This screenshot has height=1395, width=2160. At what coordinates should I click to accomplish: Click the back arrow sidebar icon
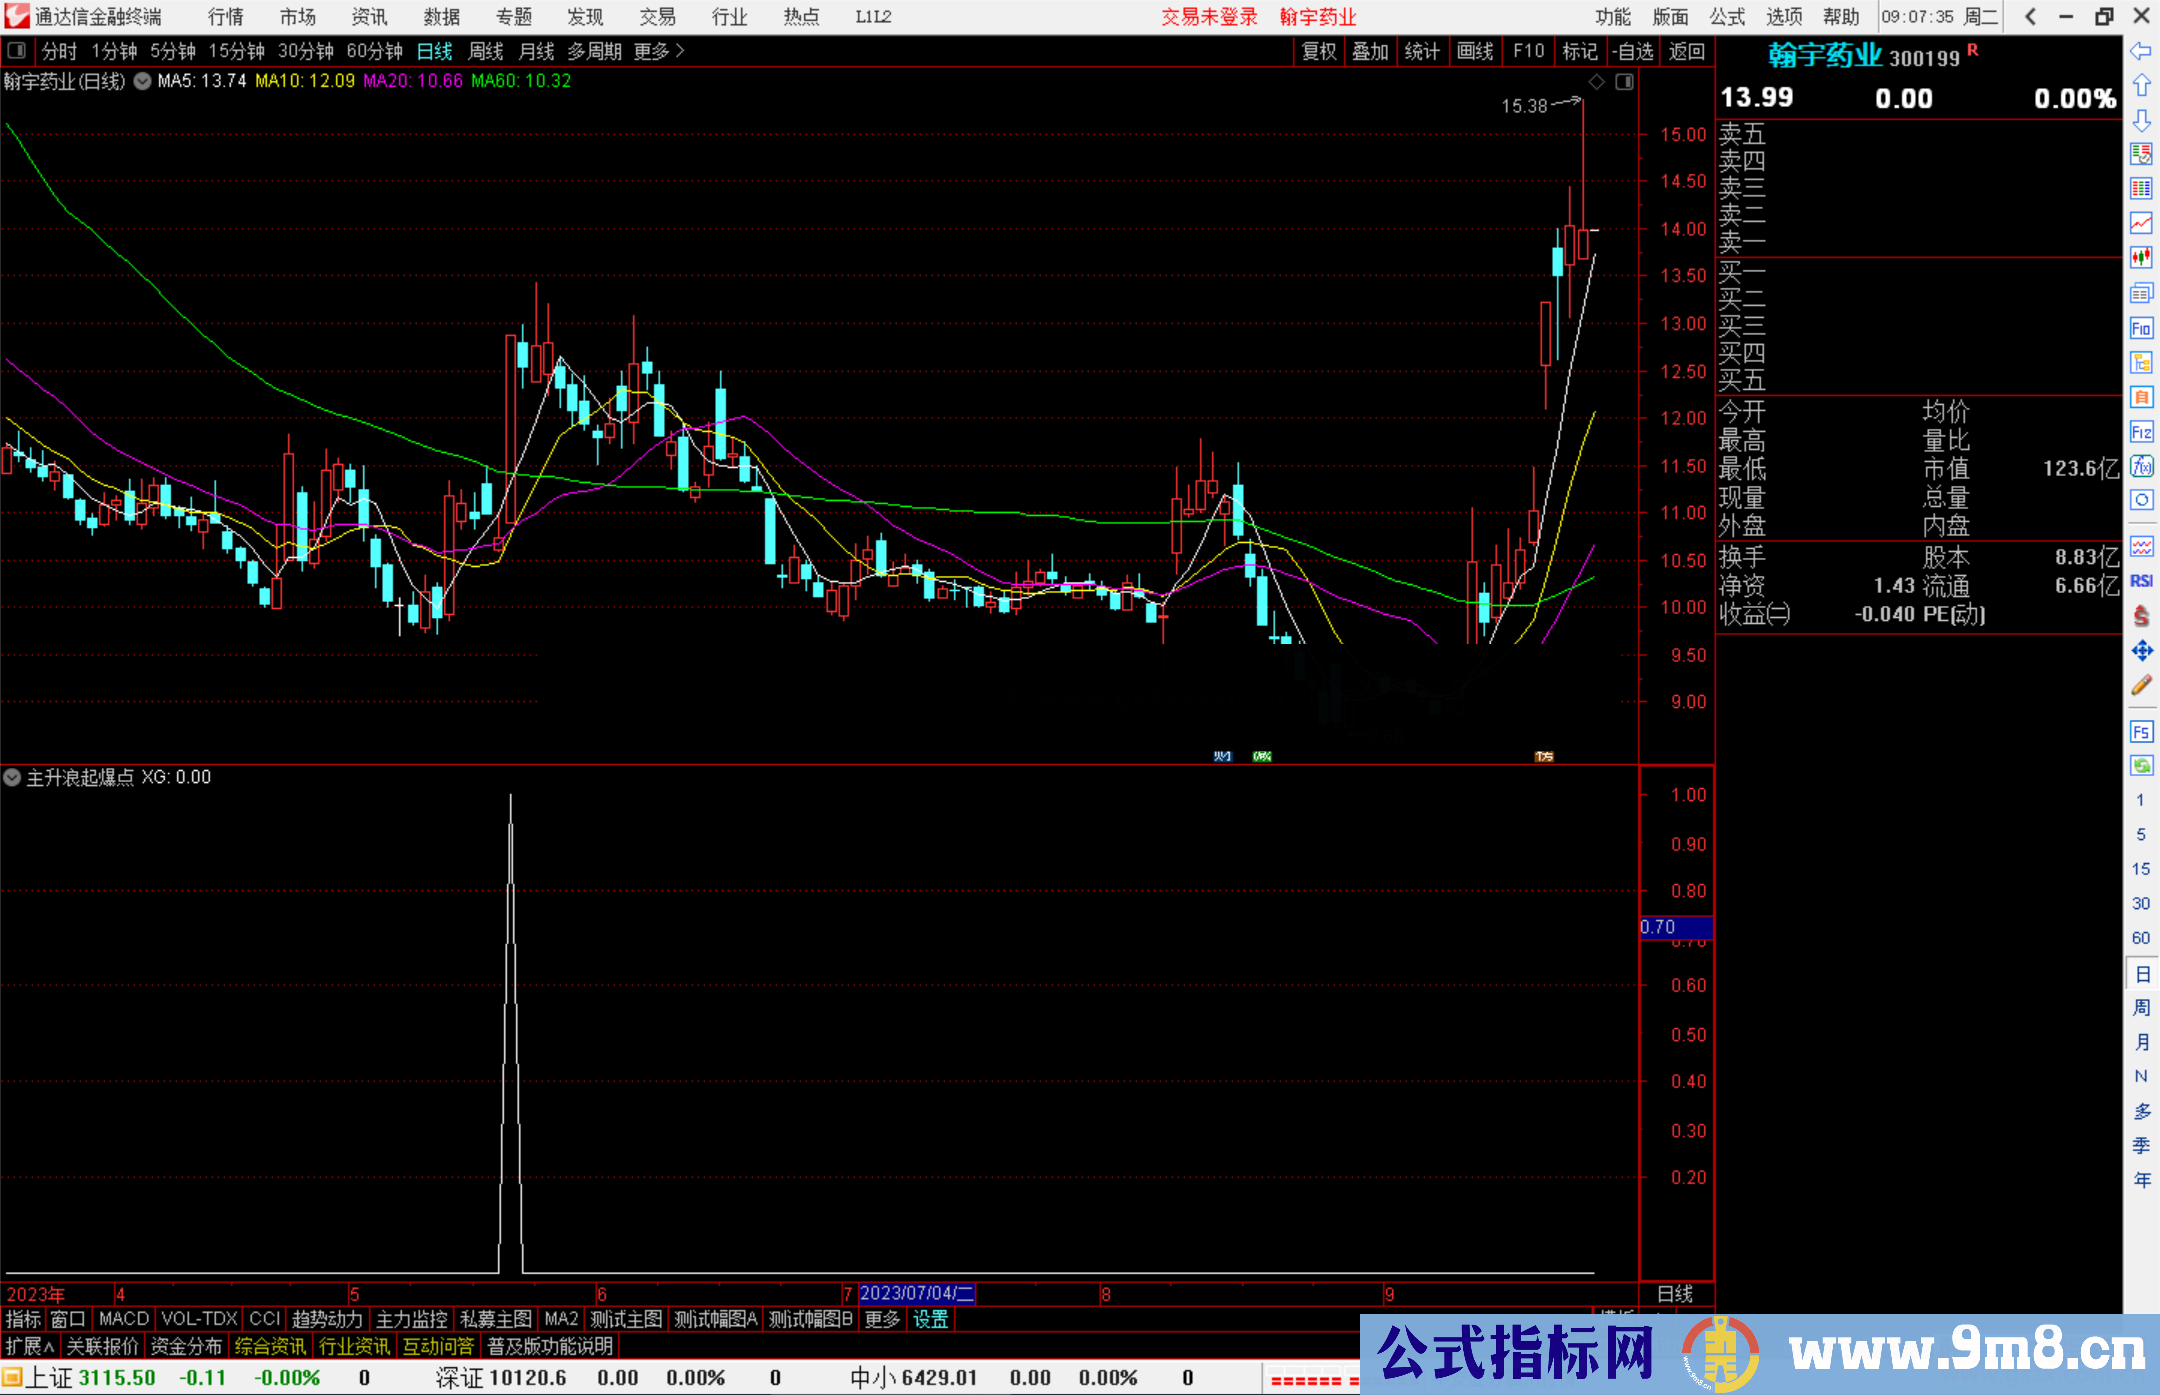[2140, 51]
